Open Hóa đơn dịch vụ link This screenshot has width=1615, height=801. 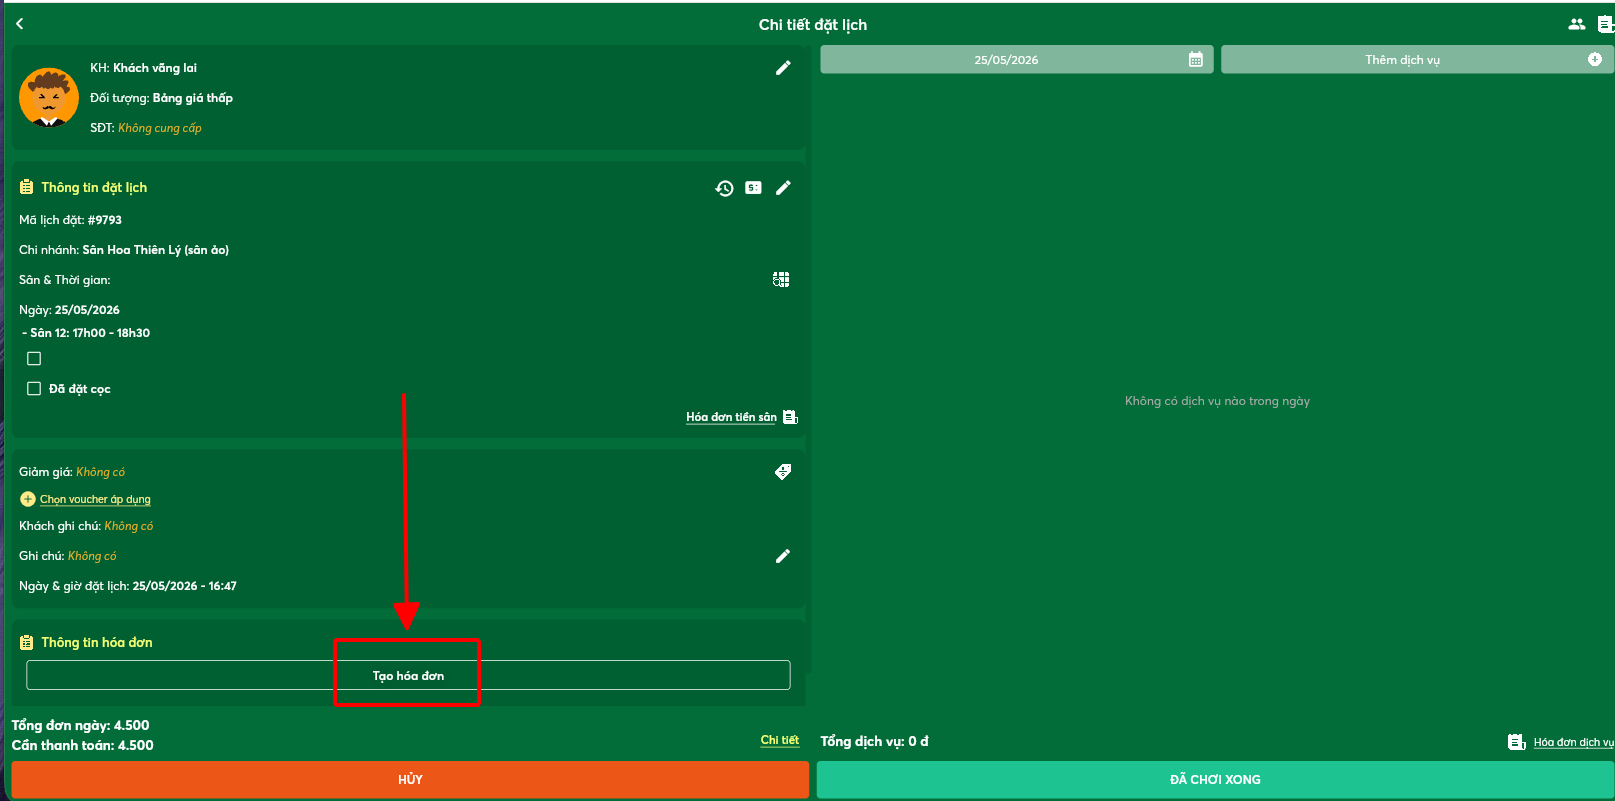pyautogui.click(x=1573, y=742)
